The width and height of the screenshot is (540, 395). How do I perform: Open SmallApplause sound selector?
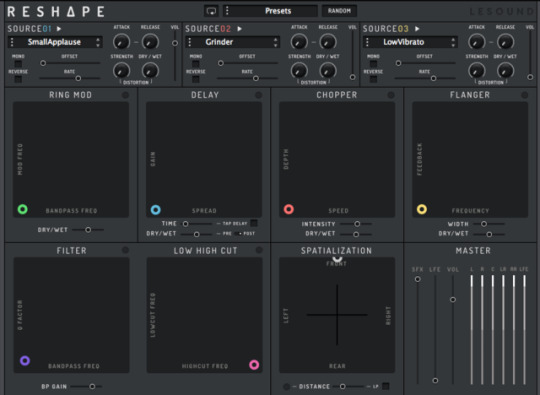55,42
